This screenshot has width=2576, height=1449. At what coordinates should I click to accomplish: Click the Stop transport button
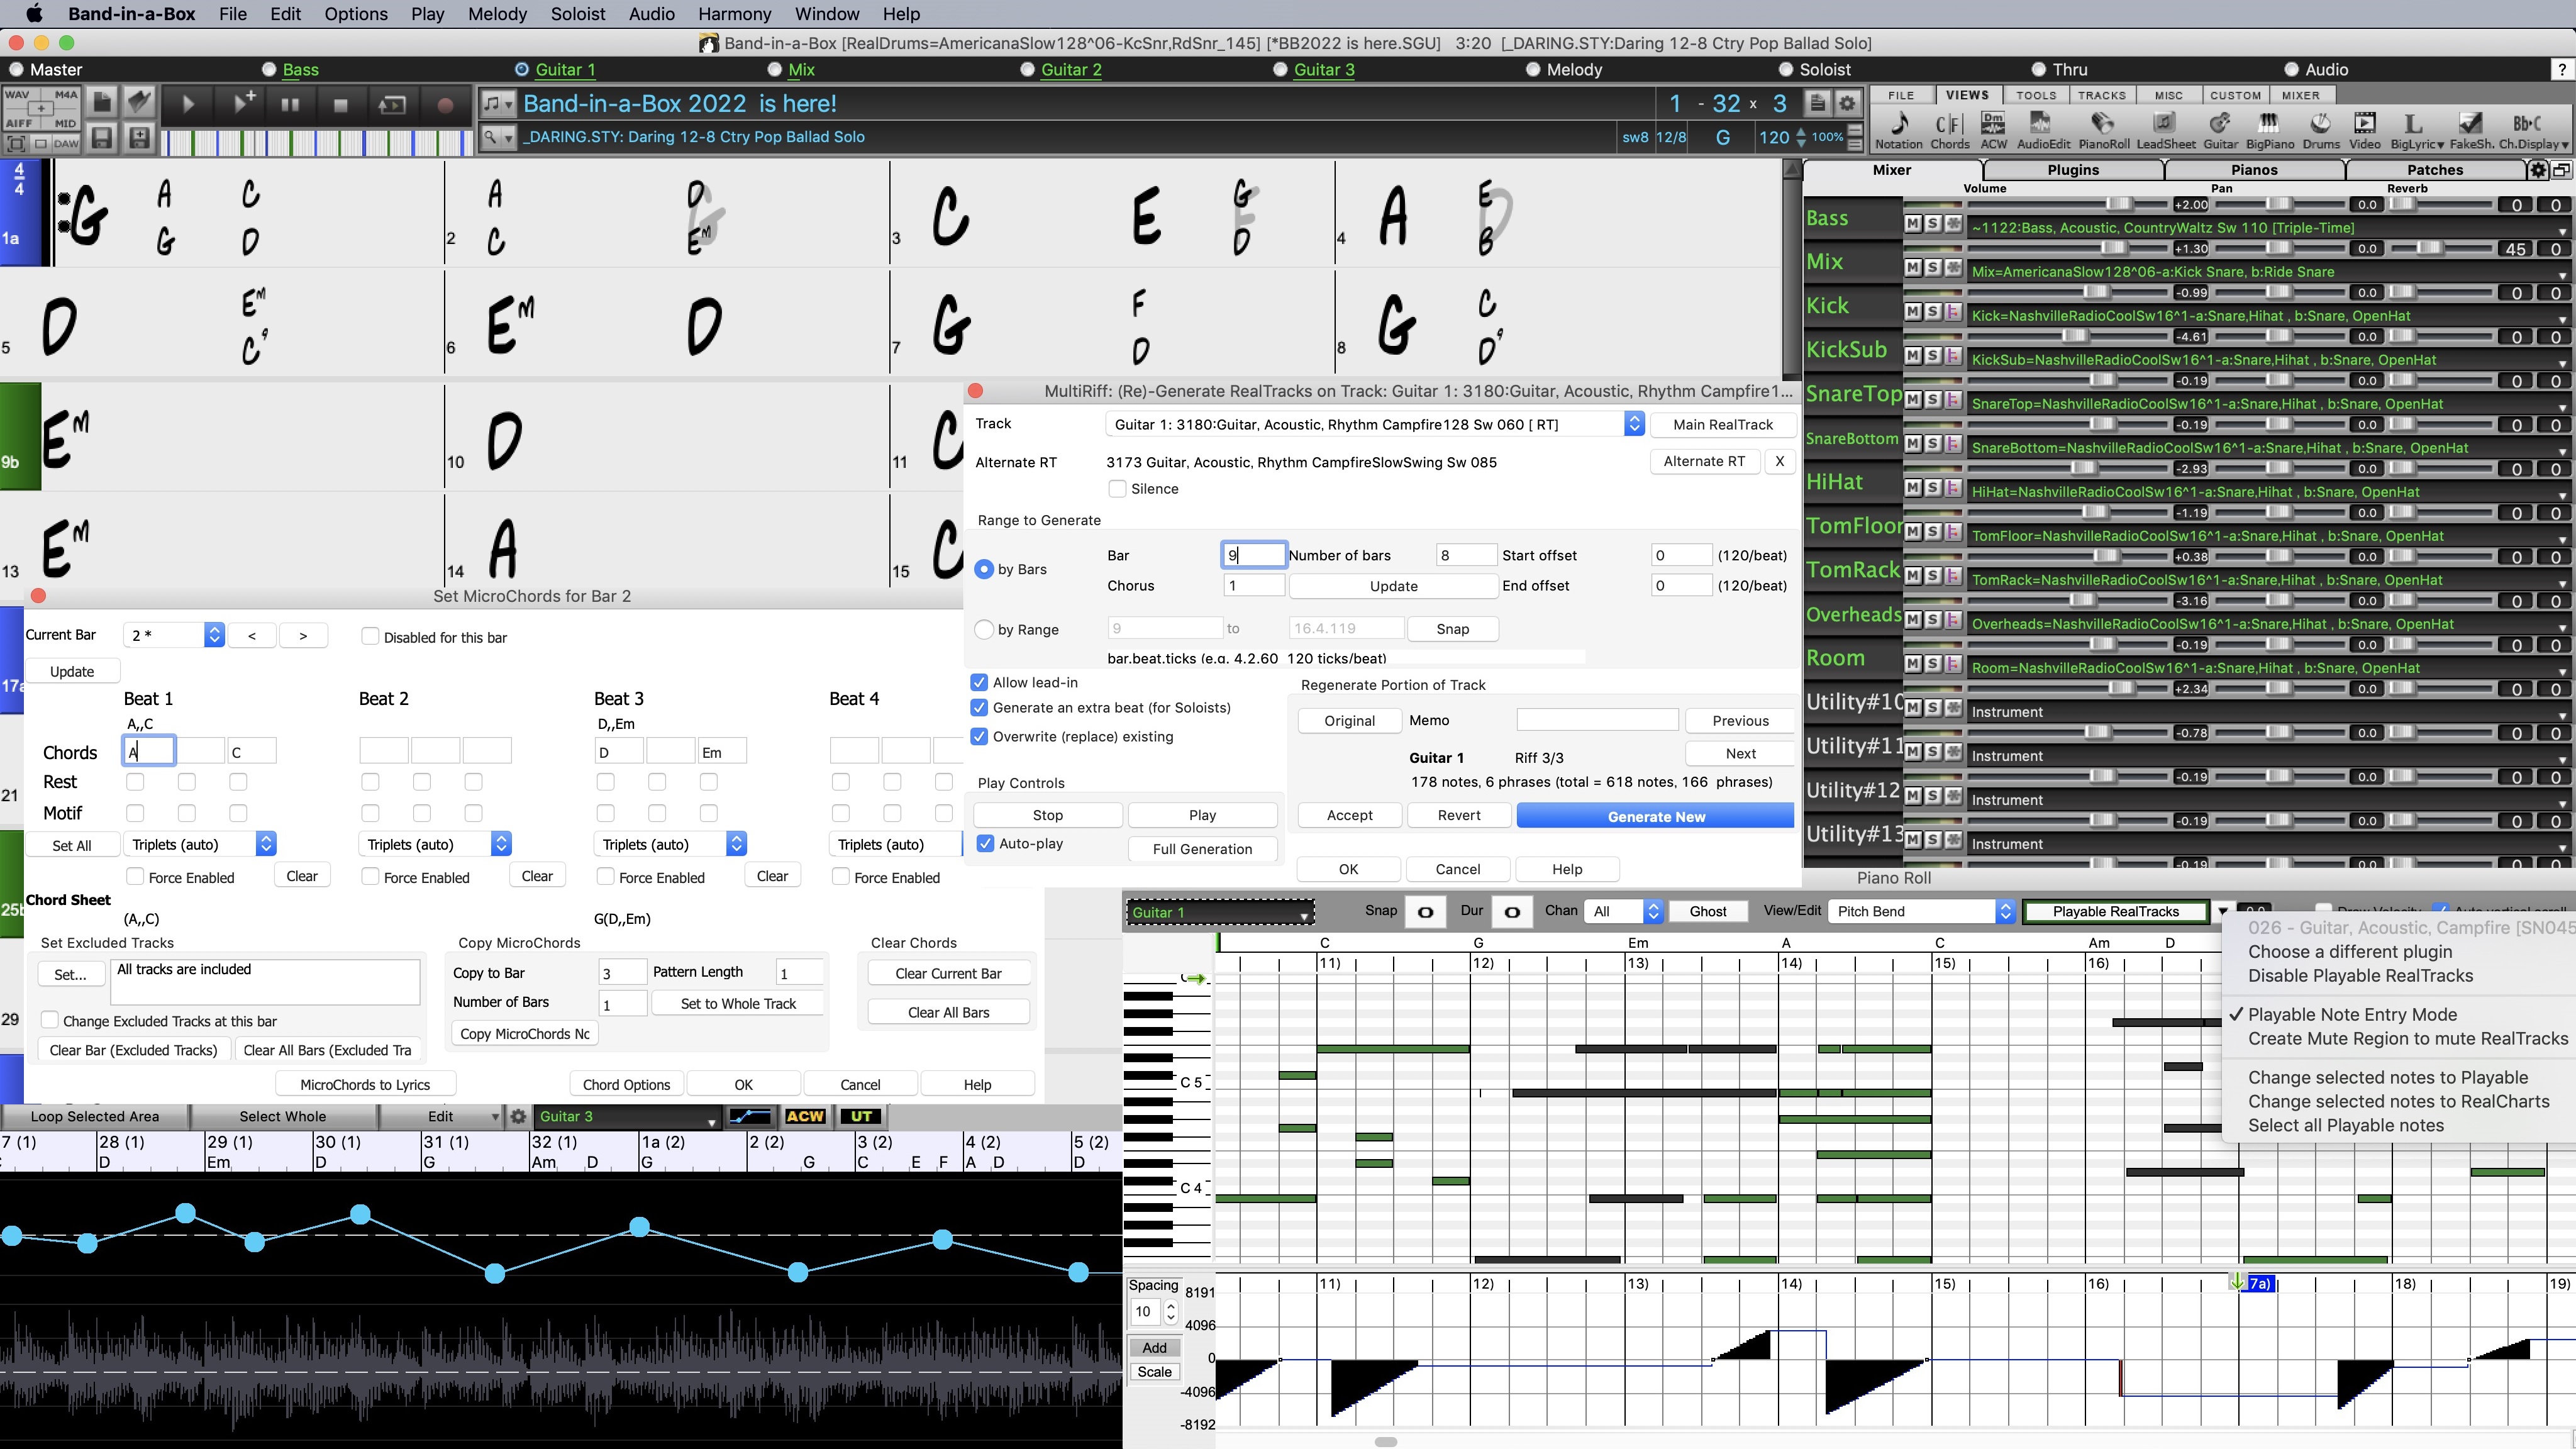coord(340,104)
